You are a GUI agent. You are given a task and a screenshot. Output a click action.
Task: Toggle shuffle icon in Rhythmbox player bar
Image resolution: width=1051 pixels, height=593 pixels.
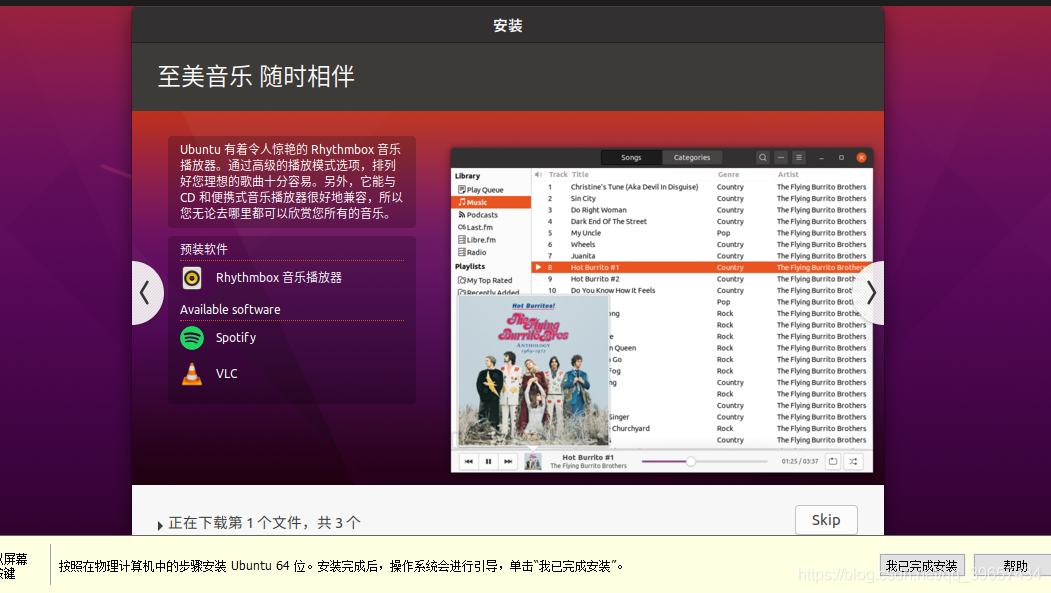point(853,461)
